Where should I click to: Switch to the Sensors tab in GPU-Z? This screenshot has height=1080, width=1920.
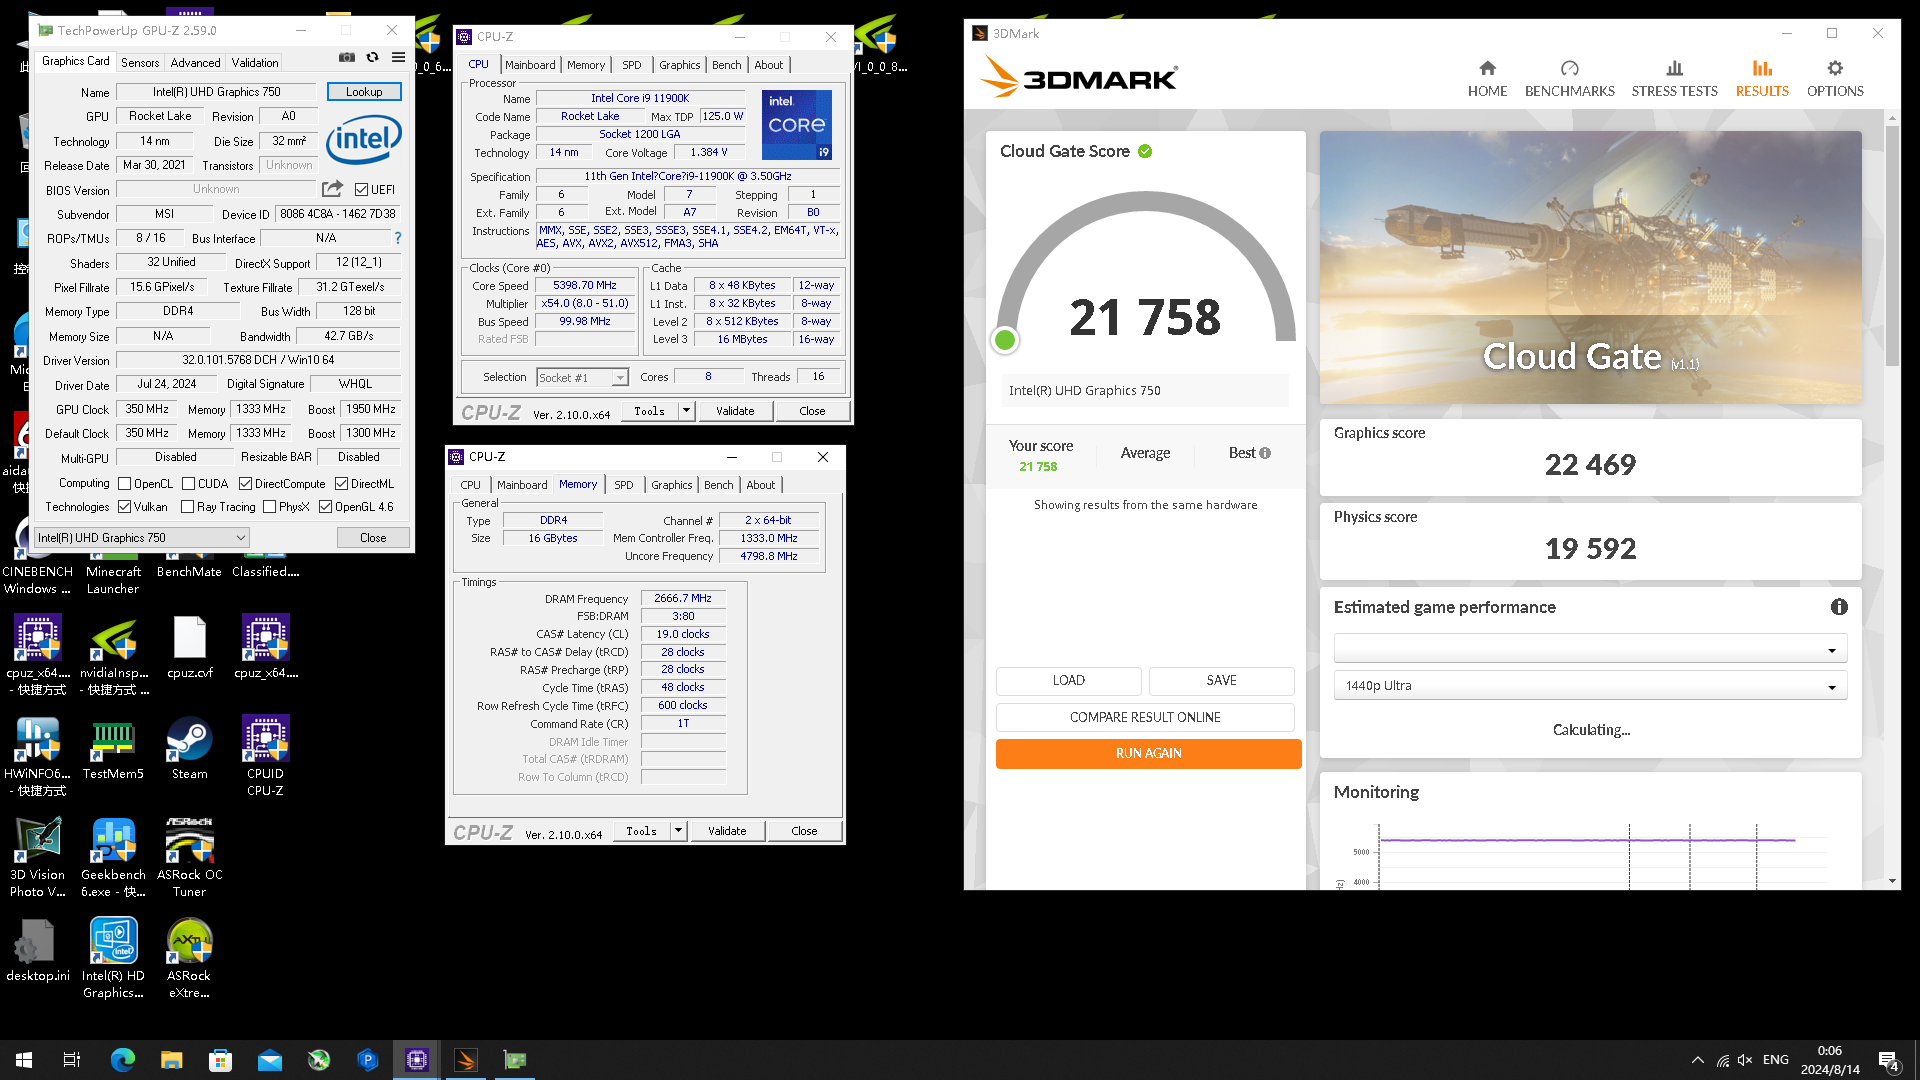point(140,62)
